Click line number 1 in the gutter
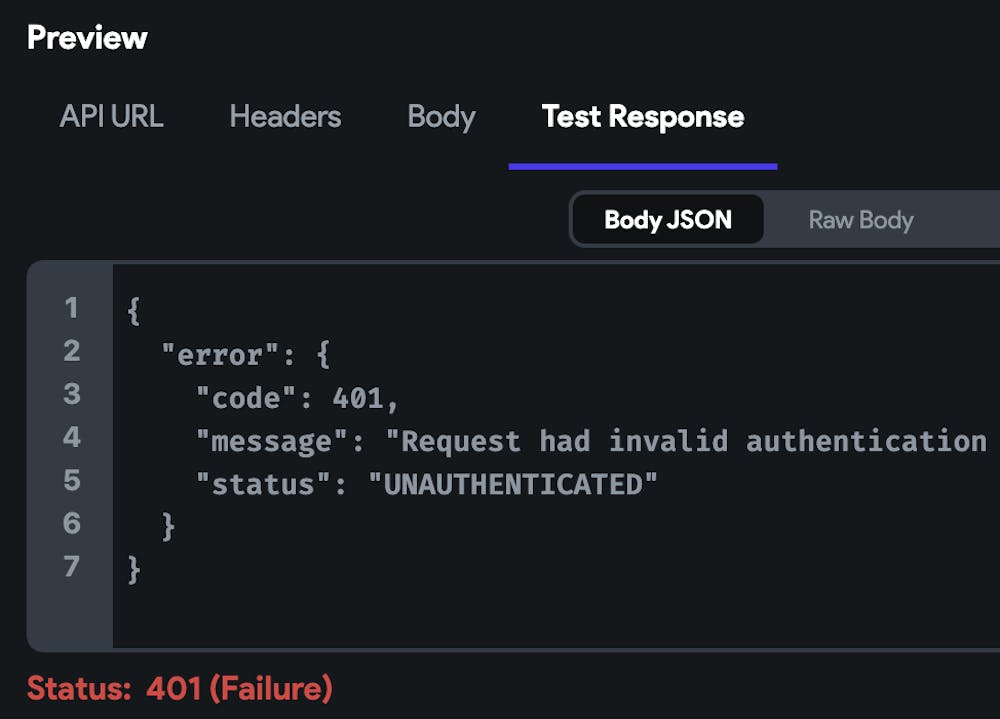 point(71,308)
